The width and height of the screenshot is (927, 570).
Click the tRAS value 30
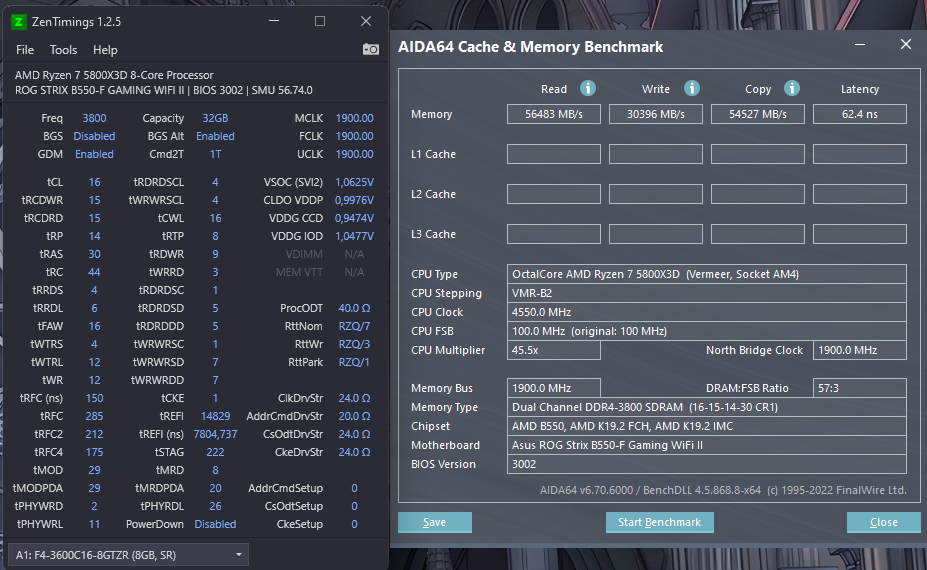pos(95,254)
